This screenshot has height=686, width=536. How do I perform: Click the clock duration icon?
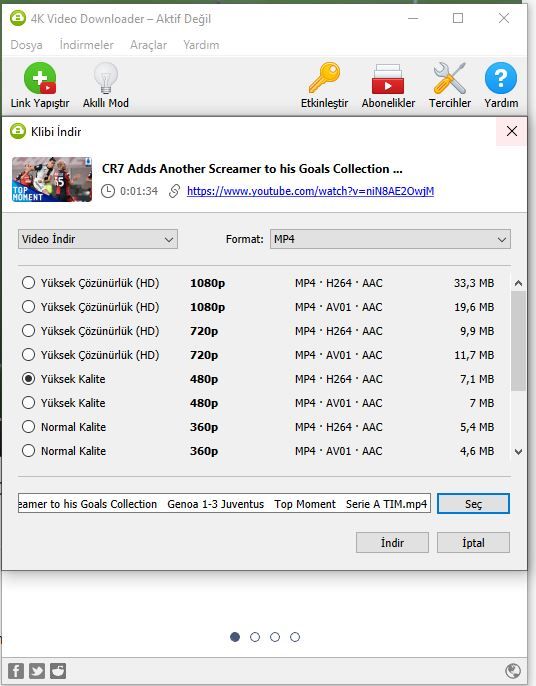[x=108, y=191]
